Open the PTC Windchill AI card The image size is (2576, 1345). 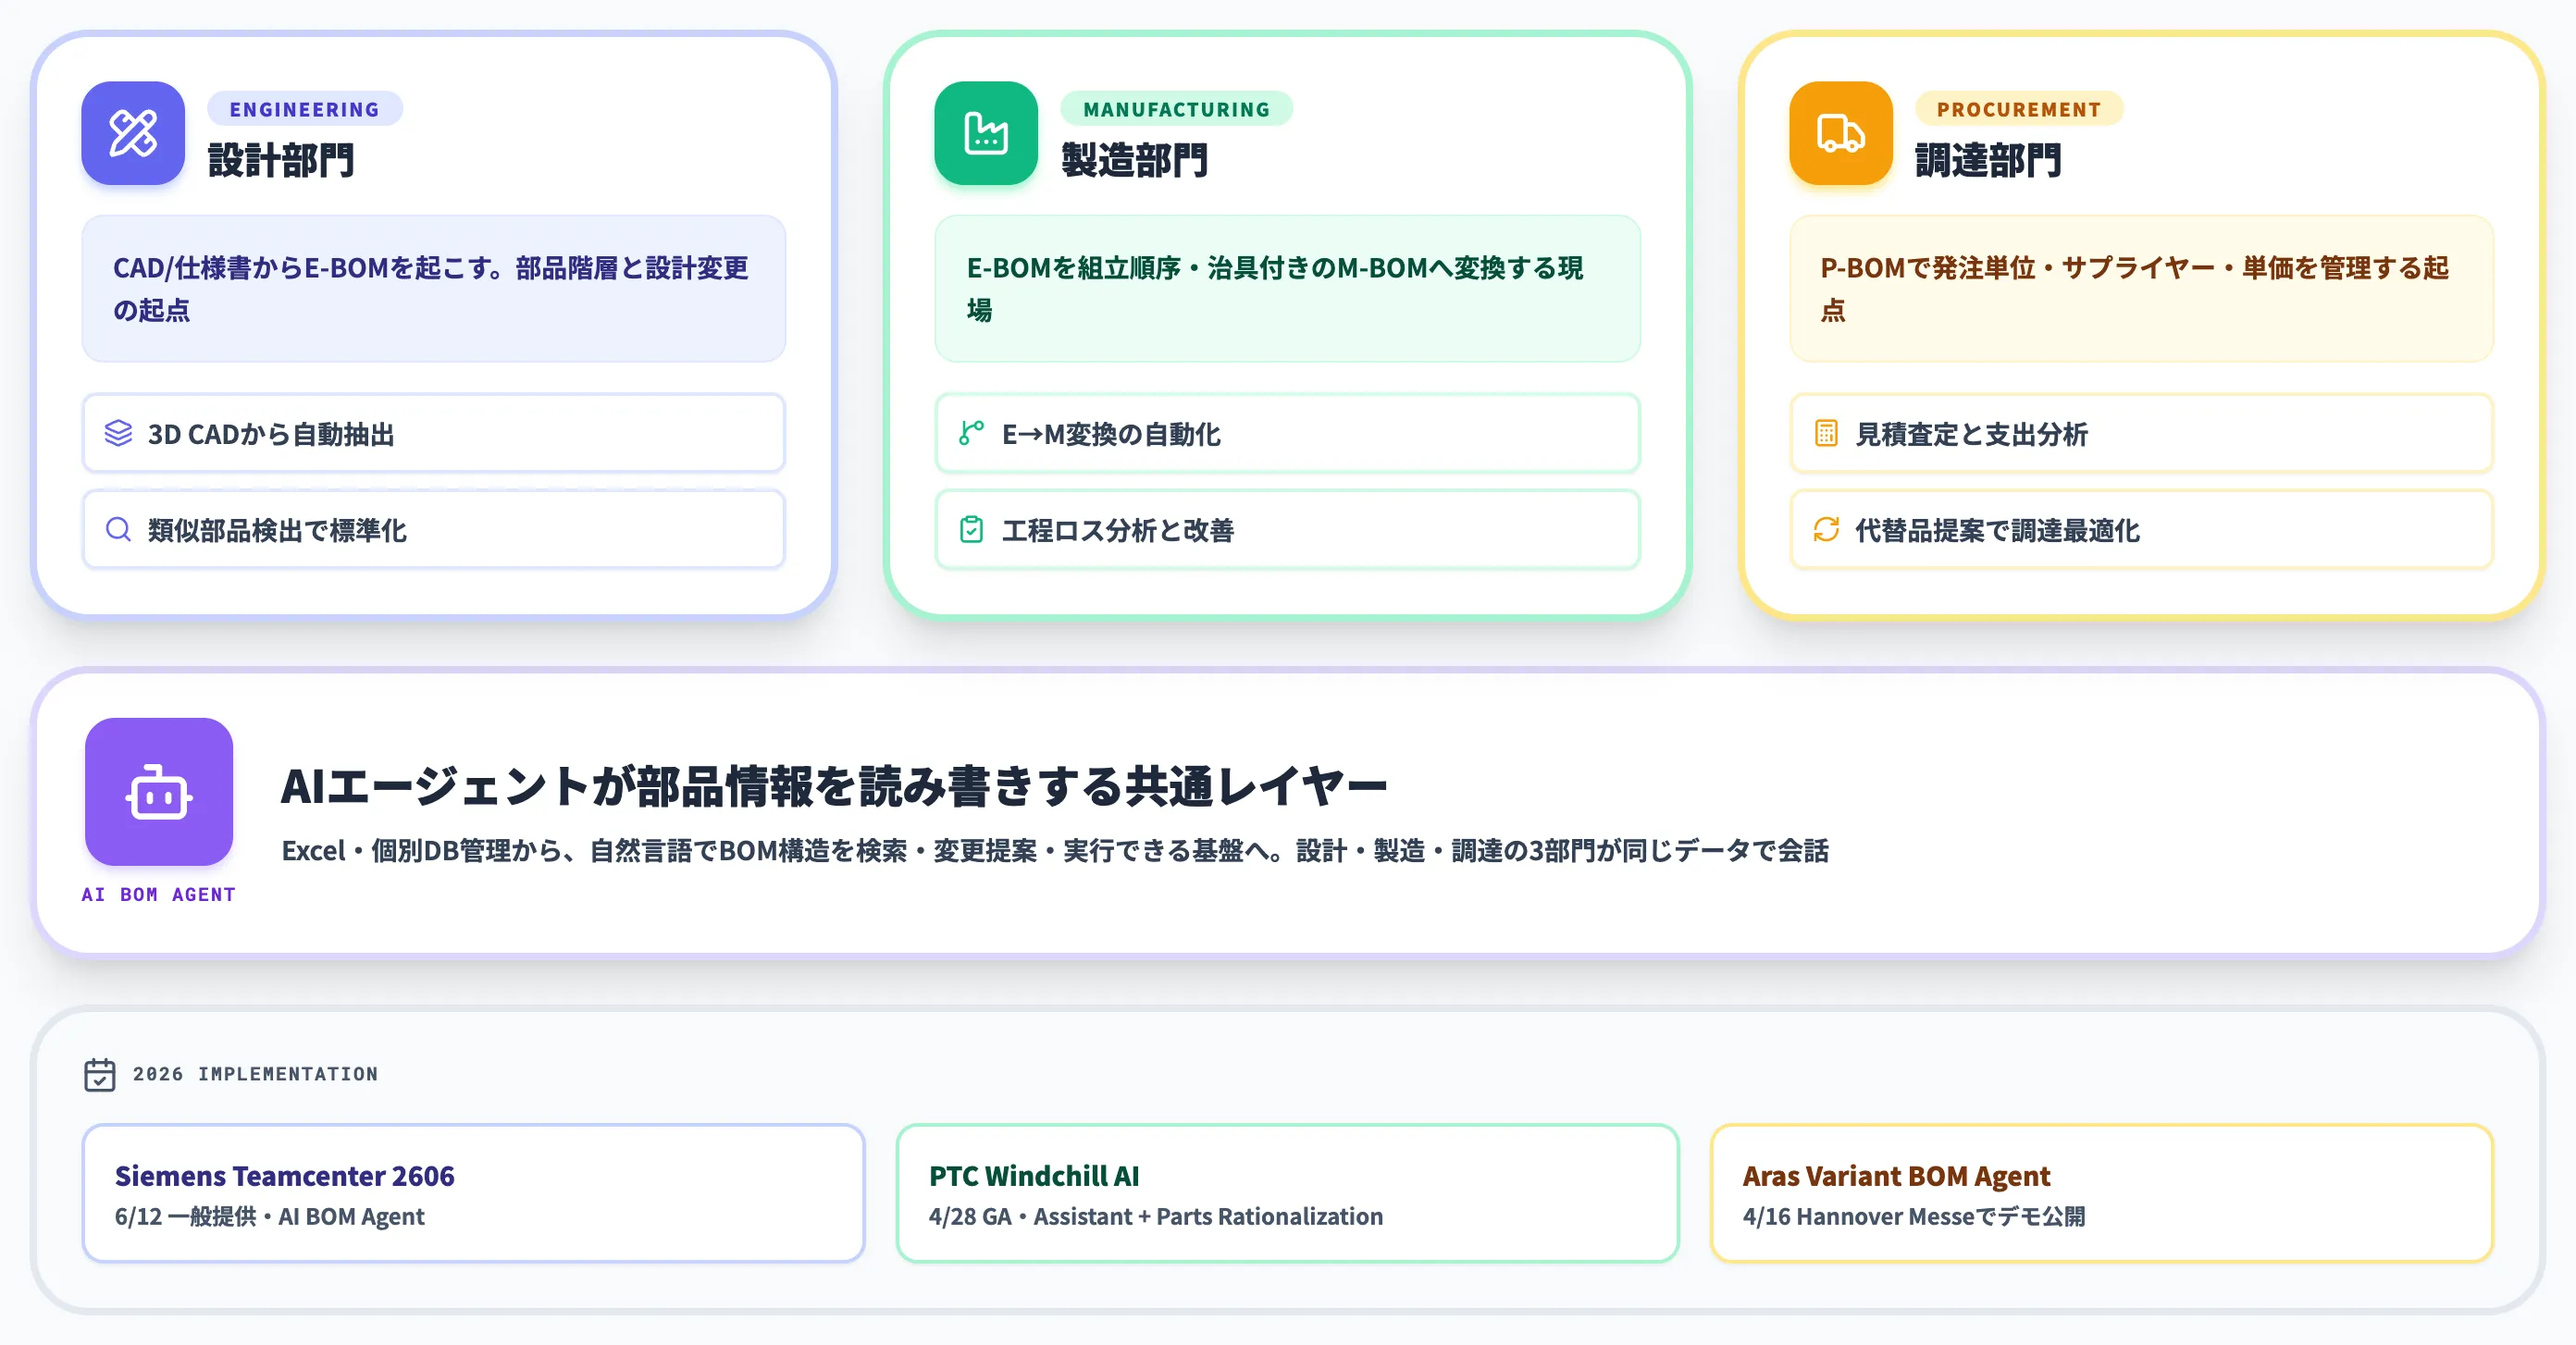(1288, 1193)
